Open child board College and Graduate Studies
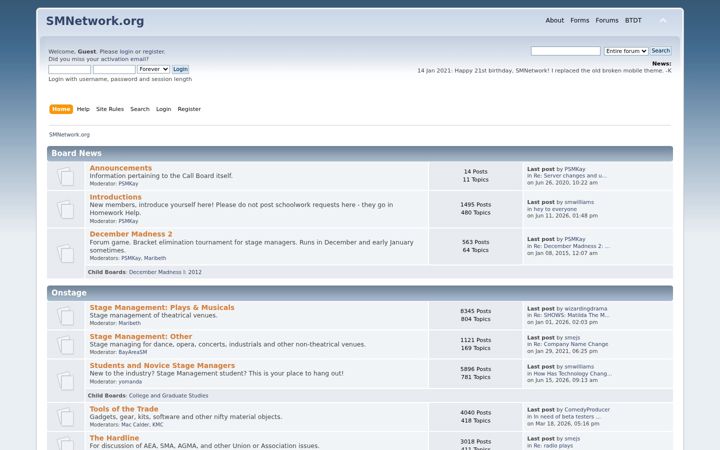The height and width of the screenshot is (450, 720). pos(169,396)
